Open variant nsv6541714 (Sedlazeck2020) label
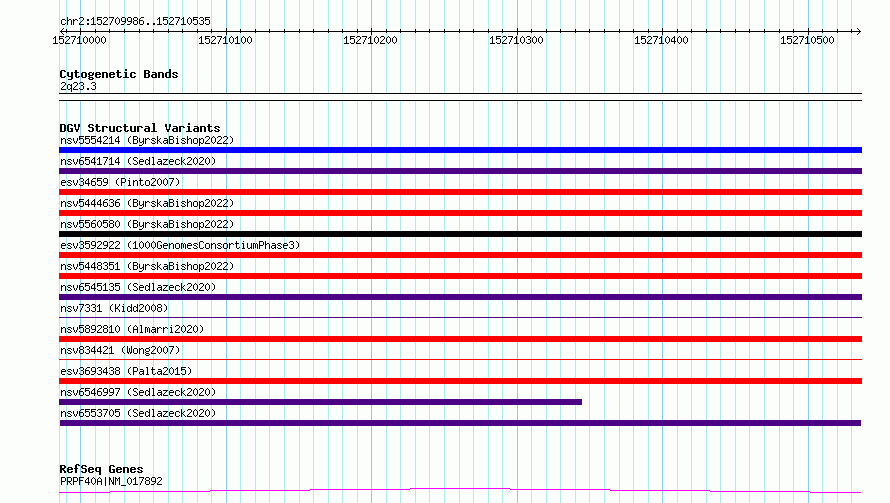This screenshot has height=503, width=890. pos(138,161)
